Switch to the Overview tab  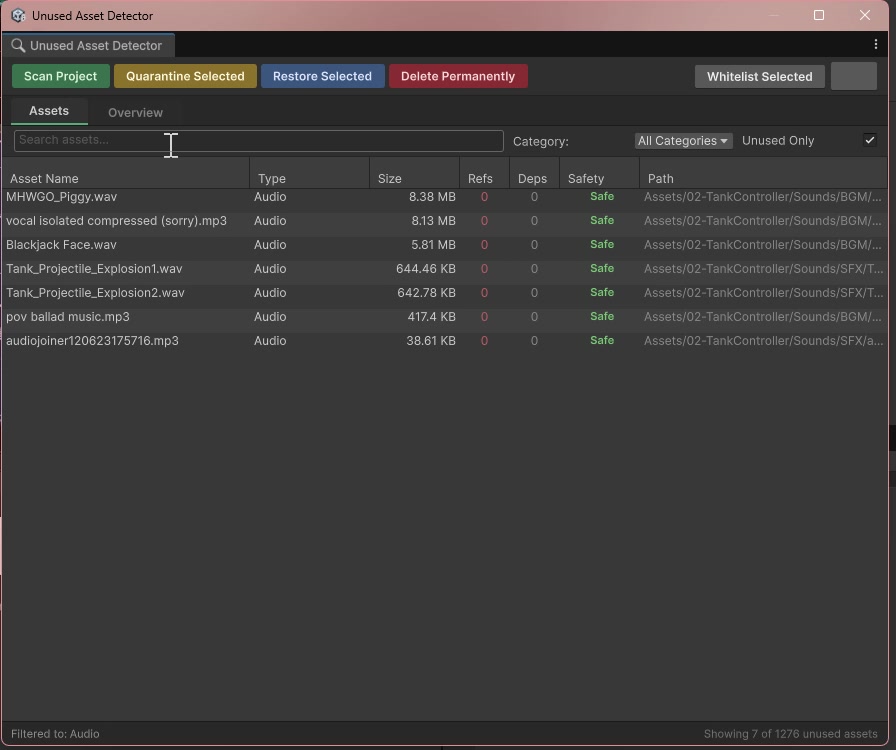pos(135,113)
